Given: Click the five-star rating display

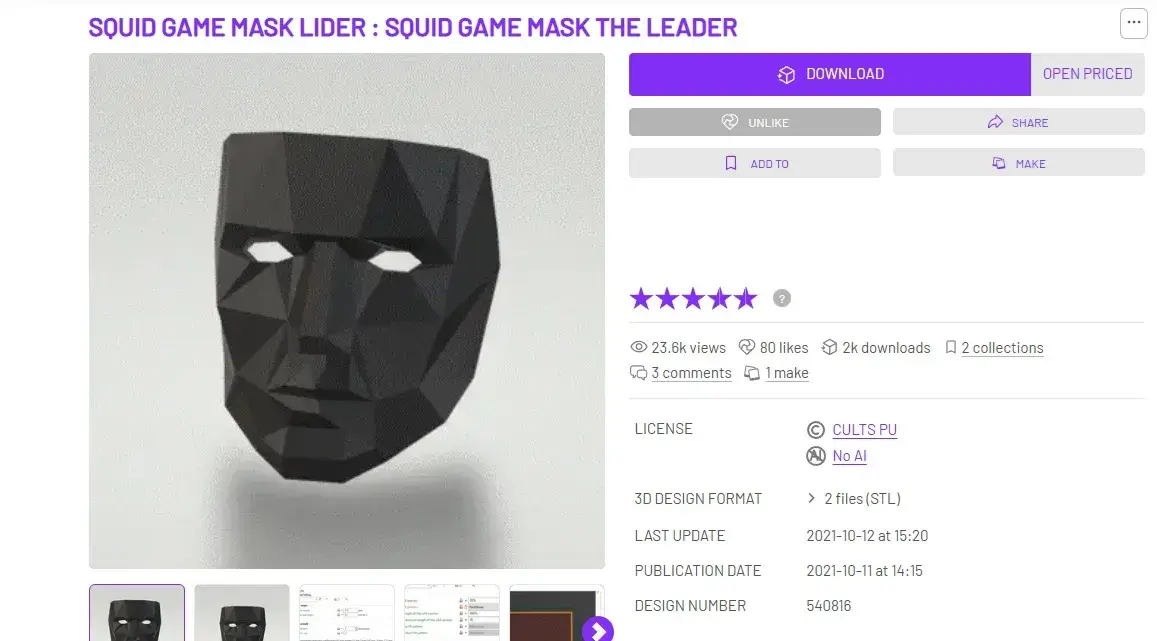Looking at the screenshot, I should (694, 298).
